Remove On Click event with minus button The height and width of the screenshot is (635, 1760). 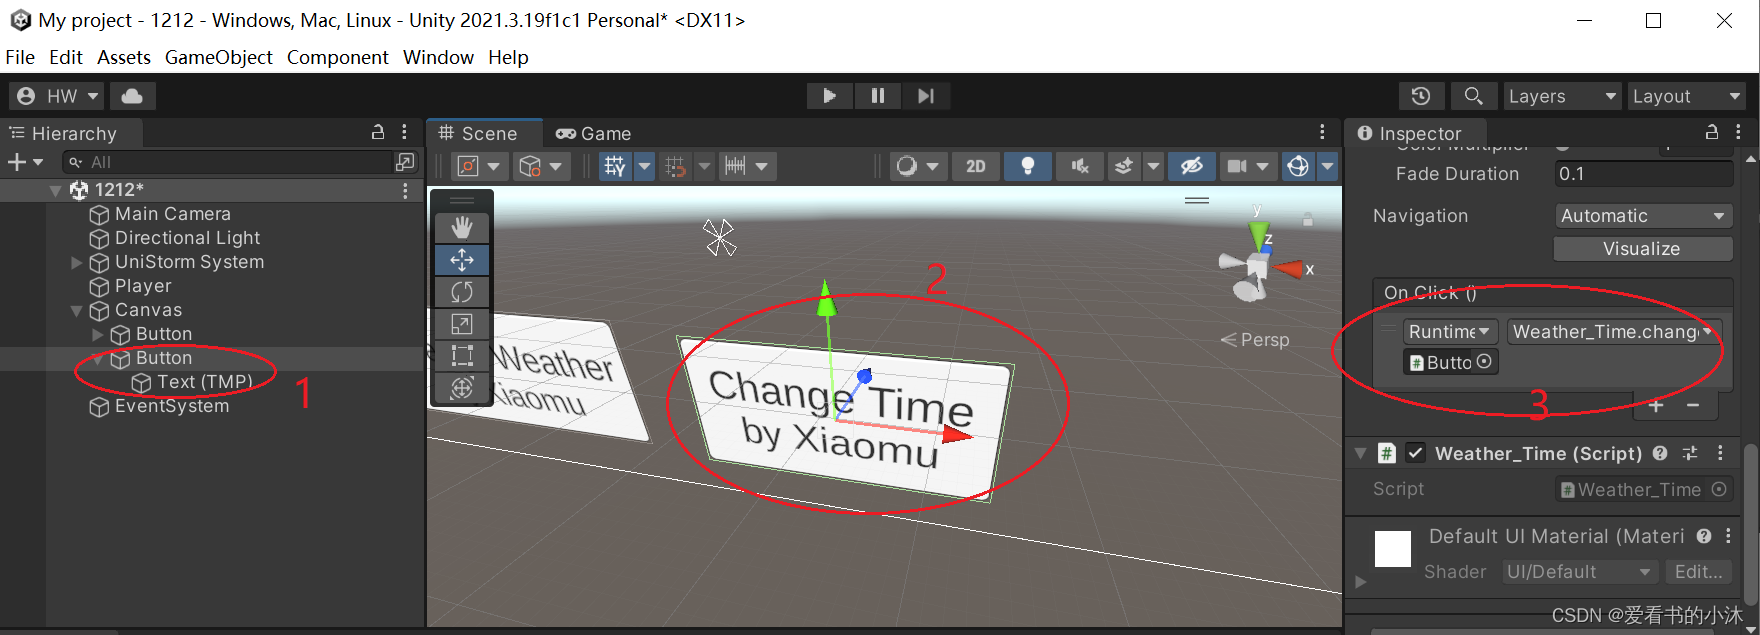coord(1693,405)
